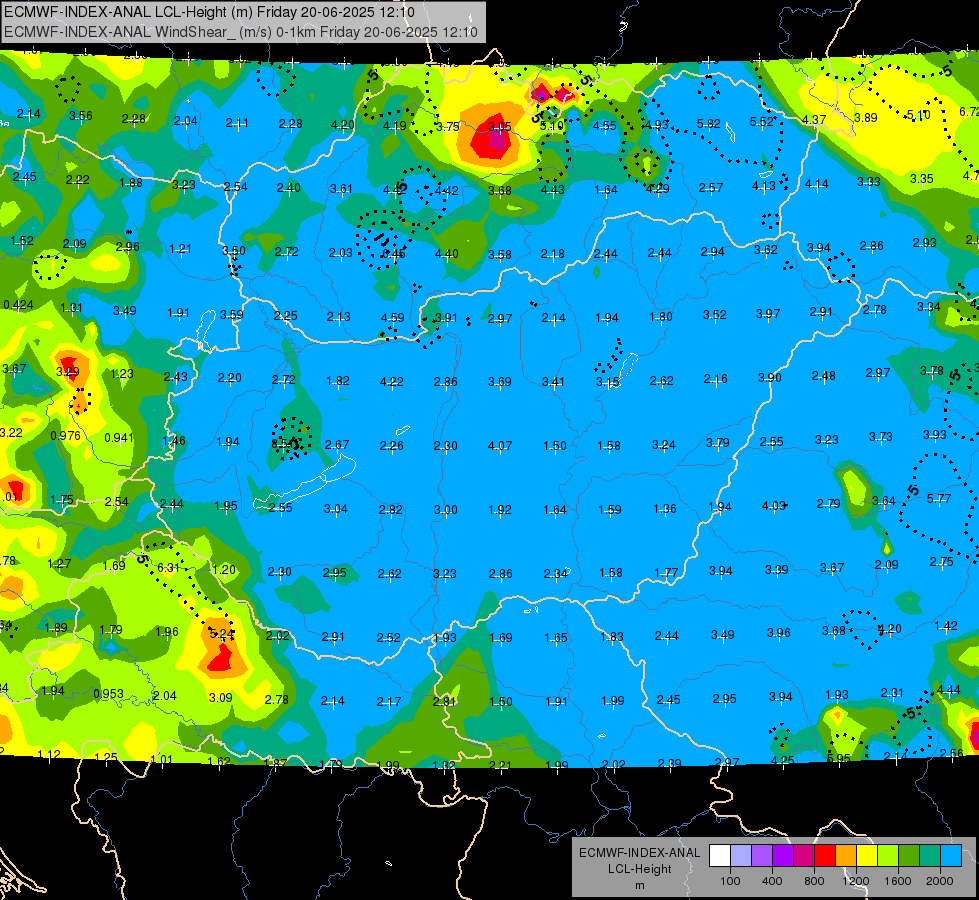Click the wind shear value 5.52

pyautogui.click(x=762, y=122)
